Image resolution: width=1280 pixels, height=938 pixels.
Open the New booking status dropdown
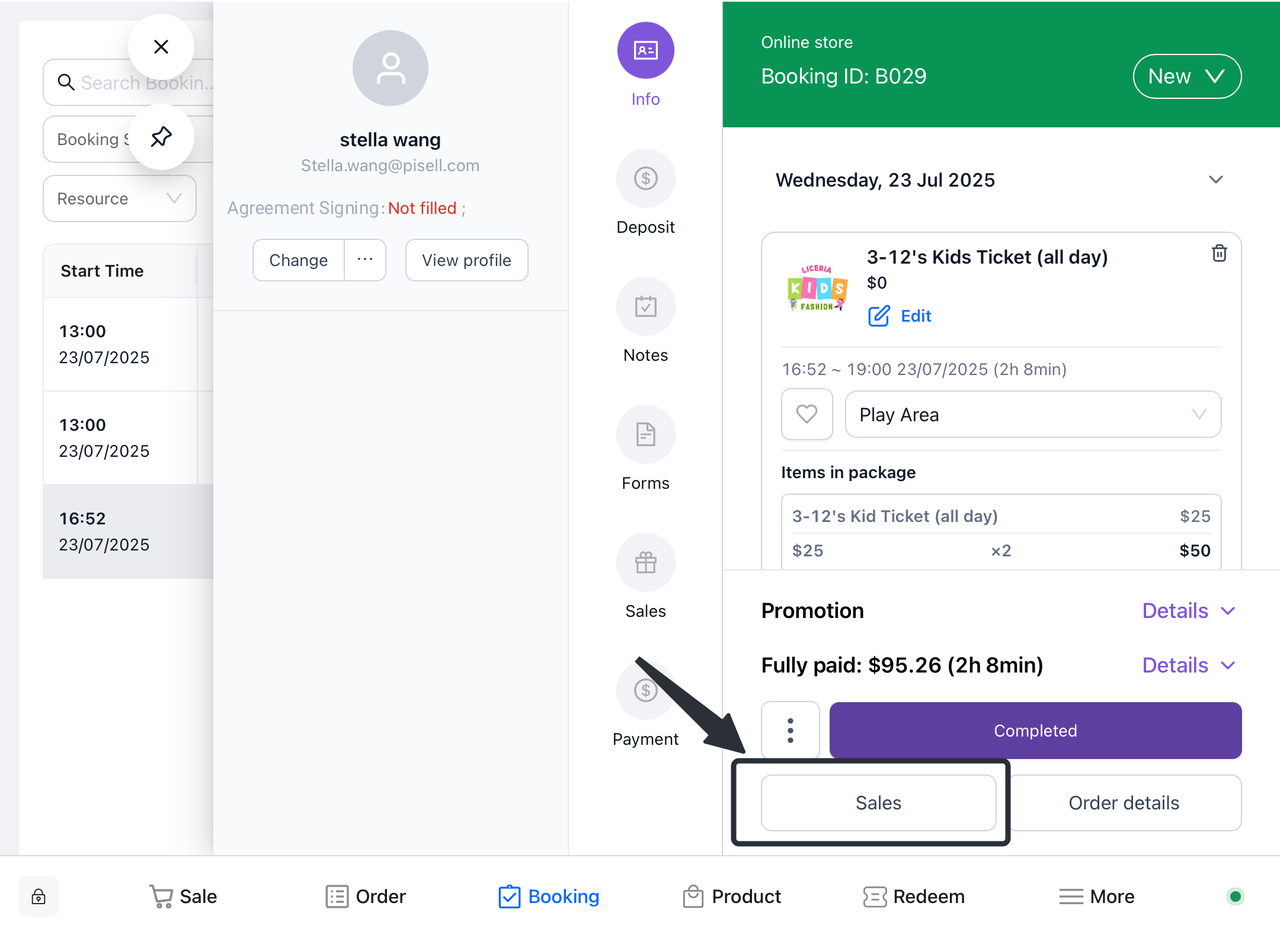pyautogui.click(x=1186, y=77)
